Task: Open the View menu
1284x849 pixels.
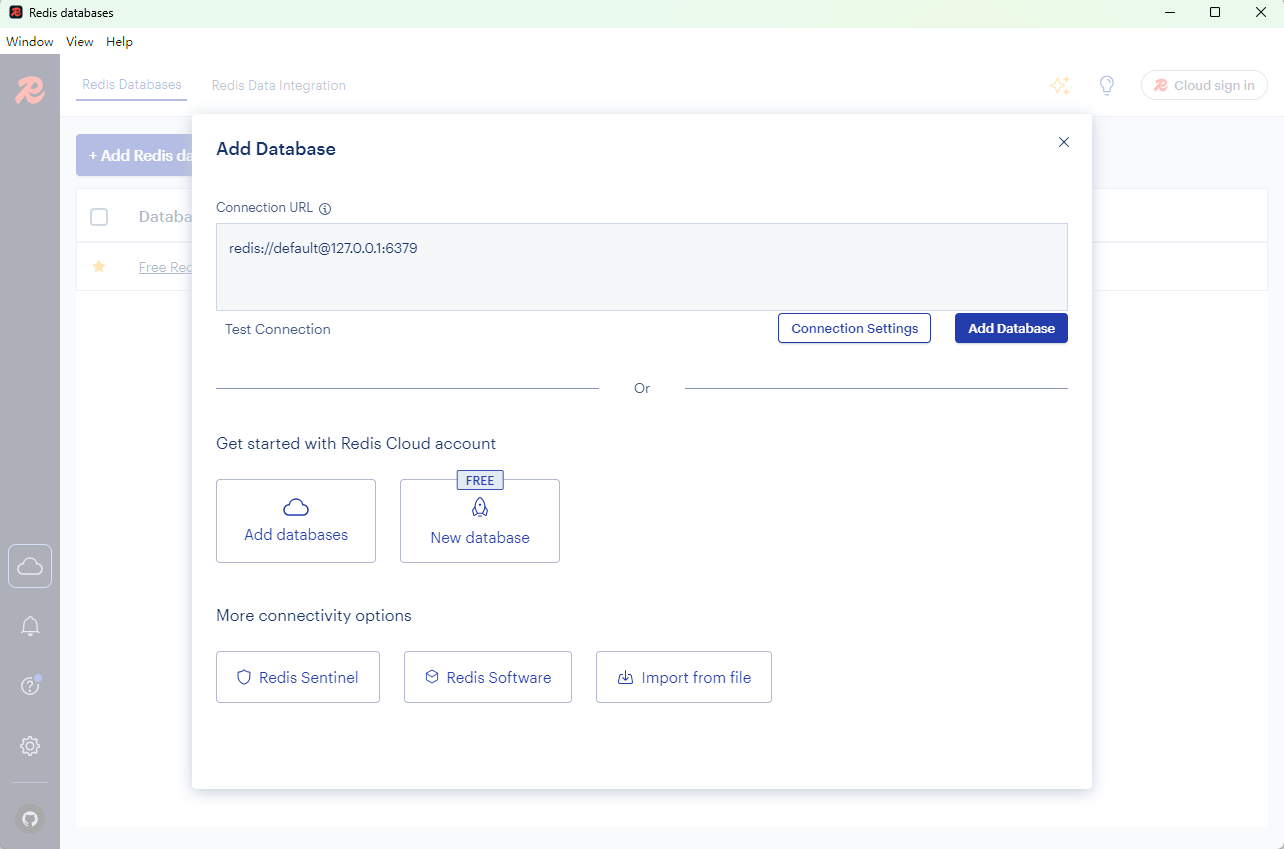Action: 79,41
